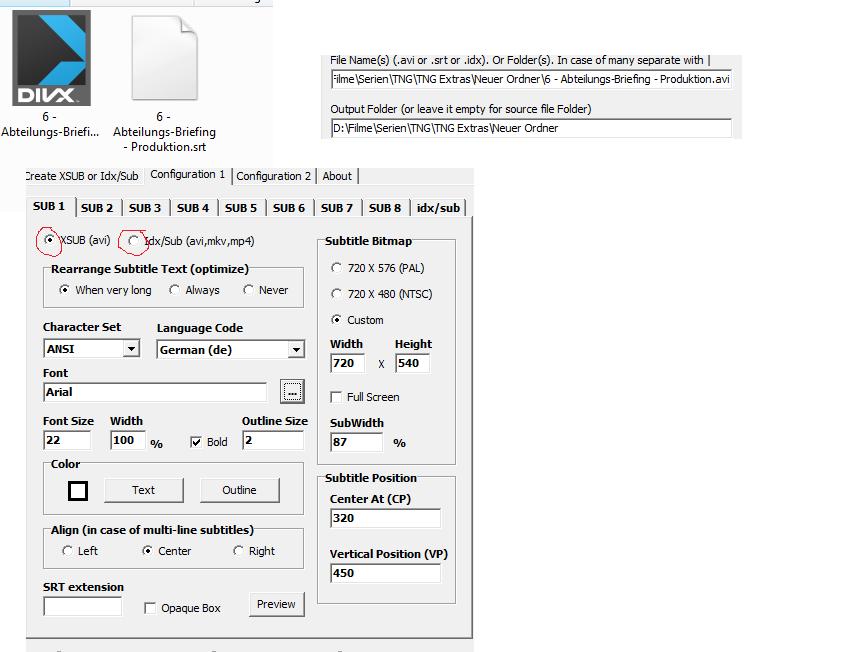Viewport: 853px width, 652px height.
Task: Open the About tab
Action: coord(337,176)
